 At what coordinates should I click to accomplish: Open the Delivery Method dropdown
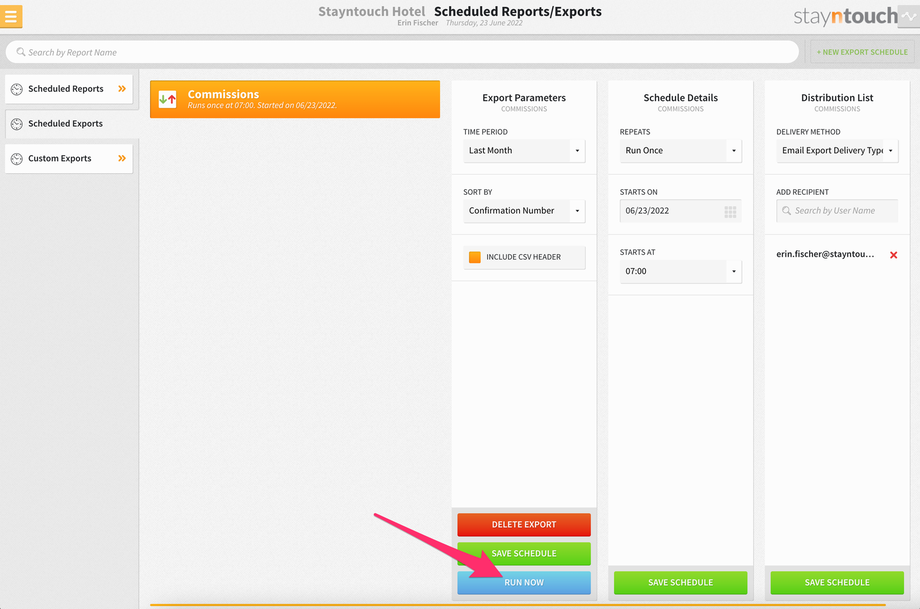point(837,151)
